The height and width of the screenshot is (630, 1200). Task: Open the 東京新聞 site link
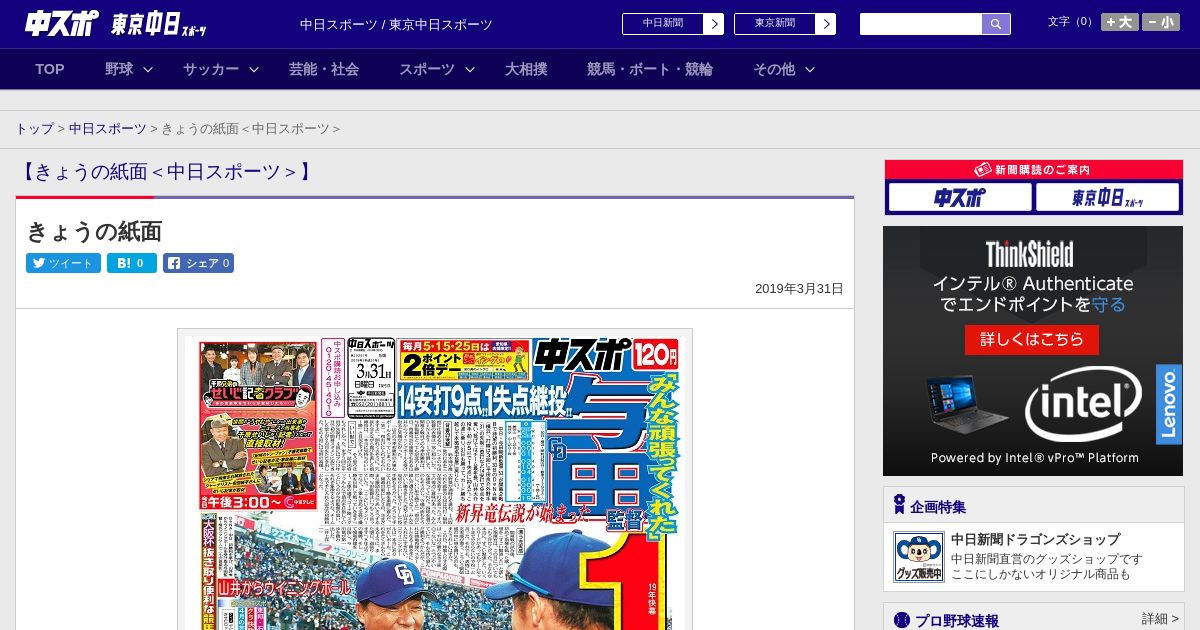pyautogui.click(x=775, y=24)
